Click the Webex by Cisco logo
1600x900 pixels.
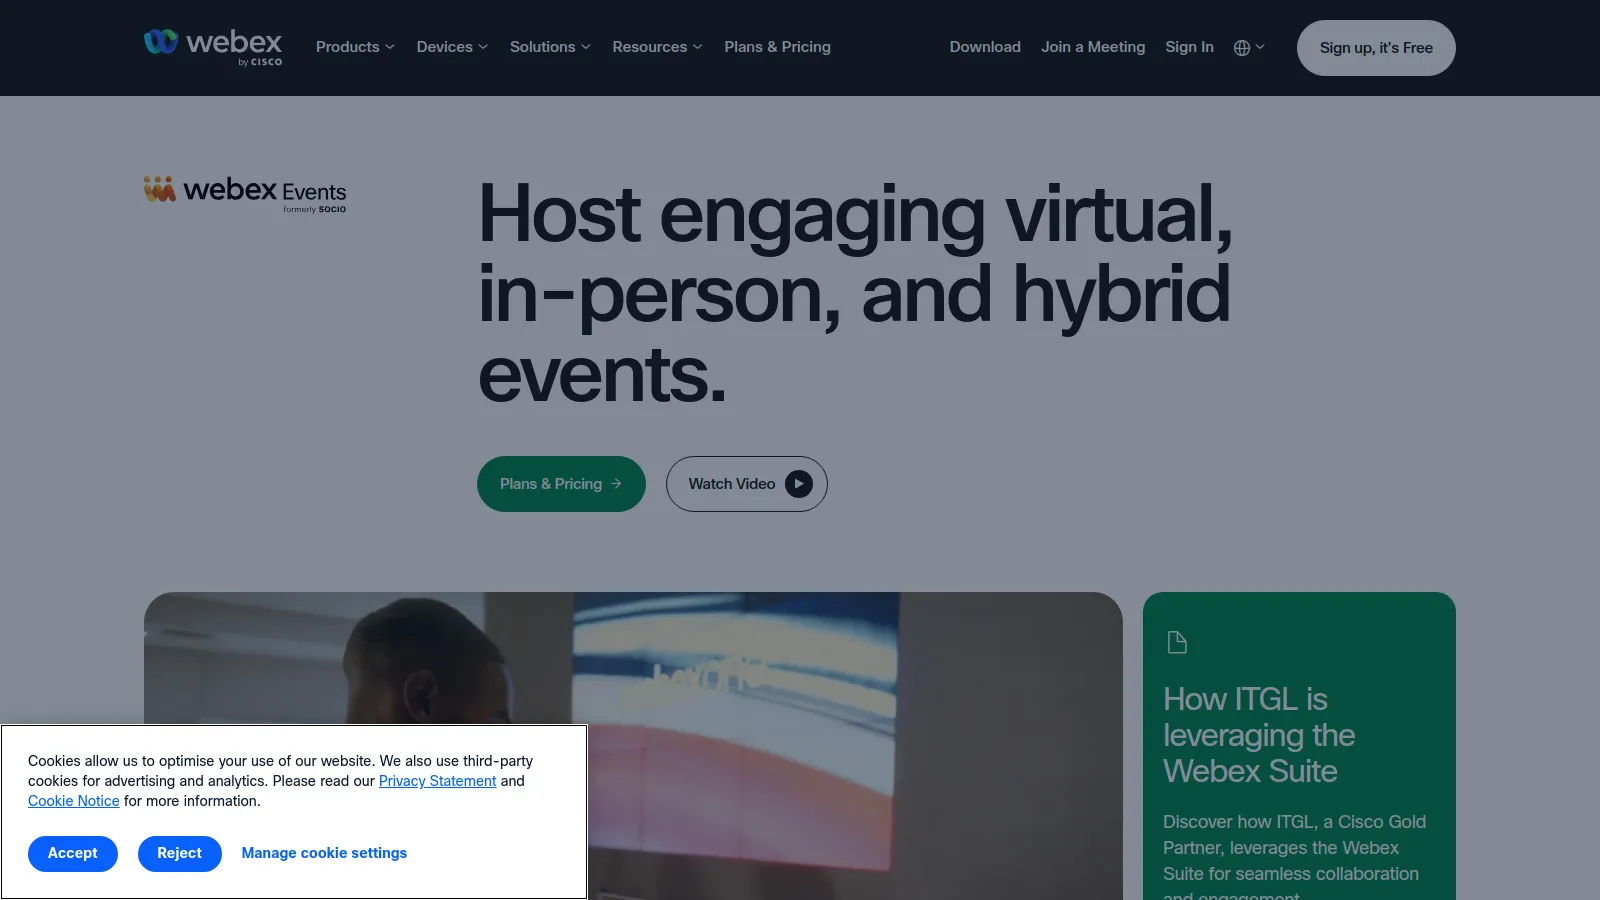coord(212,46)
